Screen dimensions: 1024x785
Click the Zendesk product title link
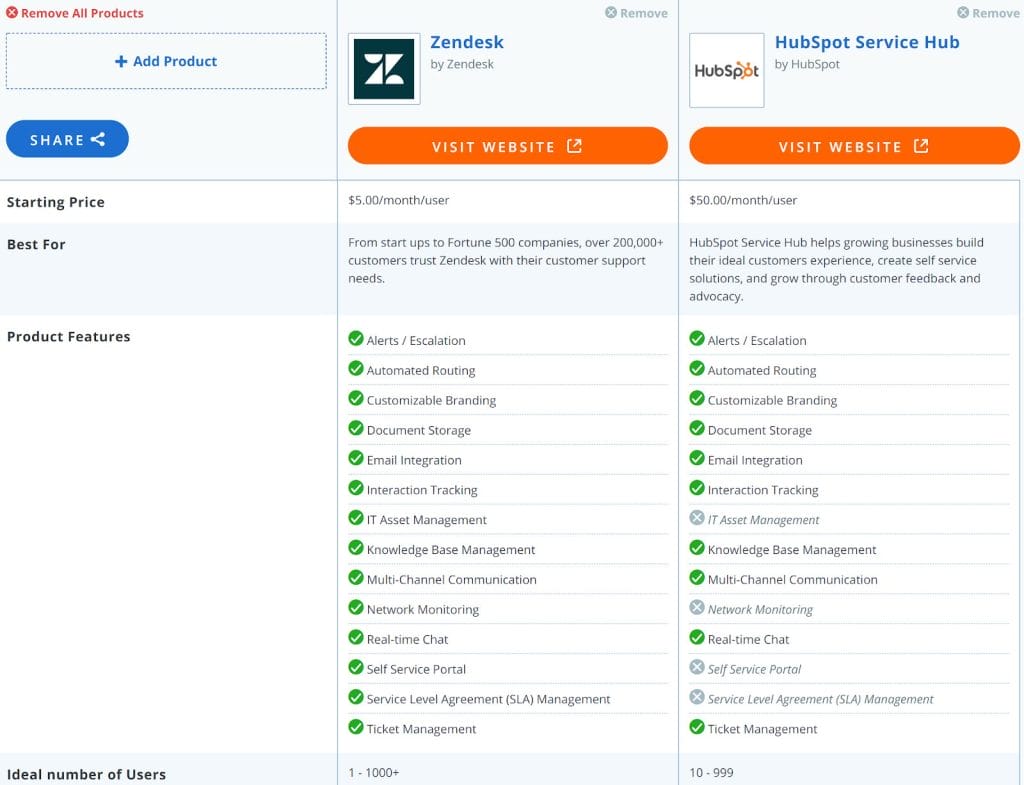click(467, 43)
